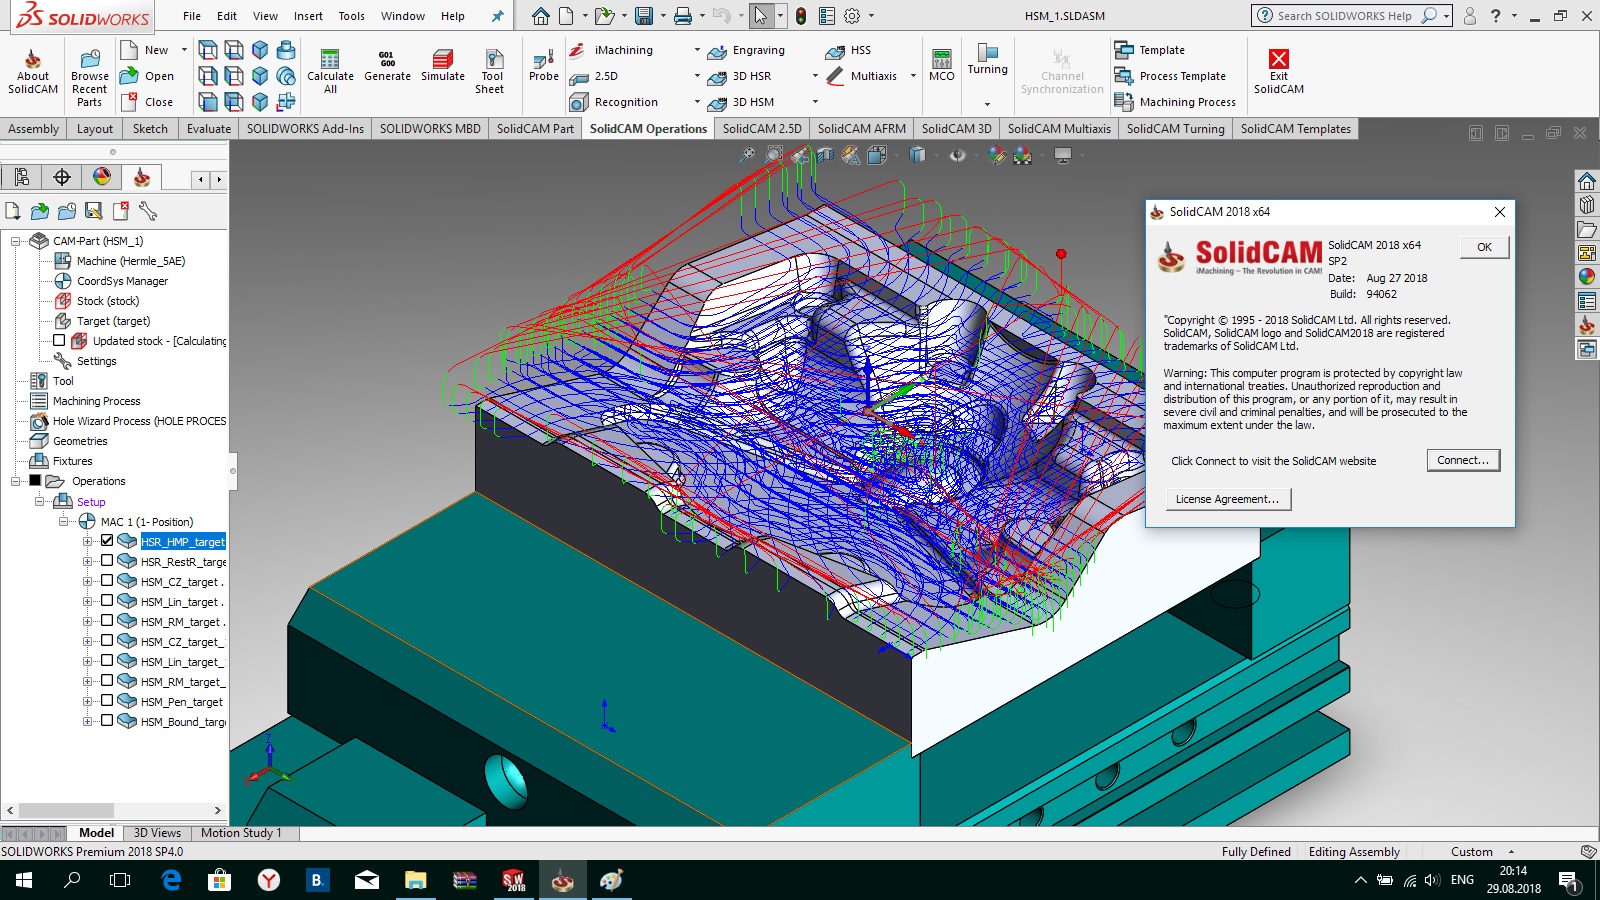Click the New part button
1600x900 pixels.
click(x=144, y=50)
